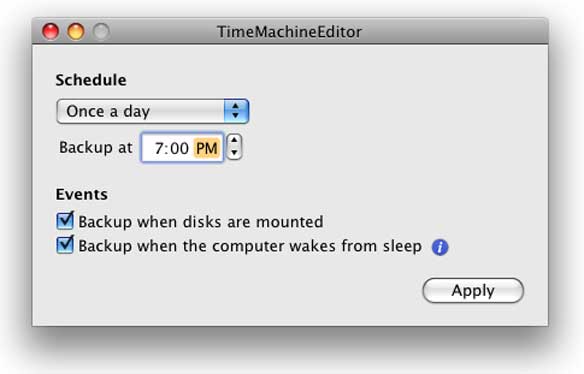Click the bold Events section heading
584x374 pixels.
point(82,194)
